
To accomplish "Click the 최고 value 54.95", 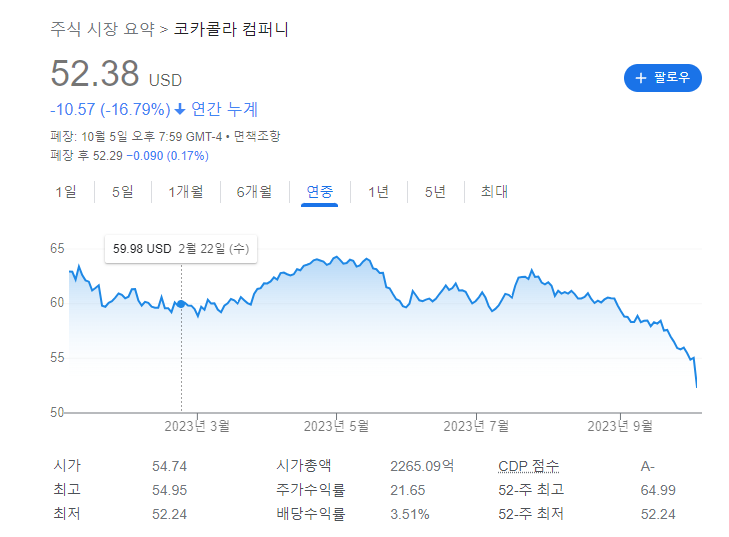I will (169, 490).
